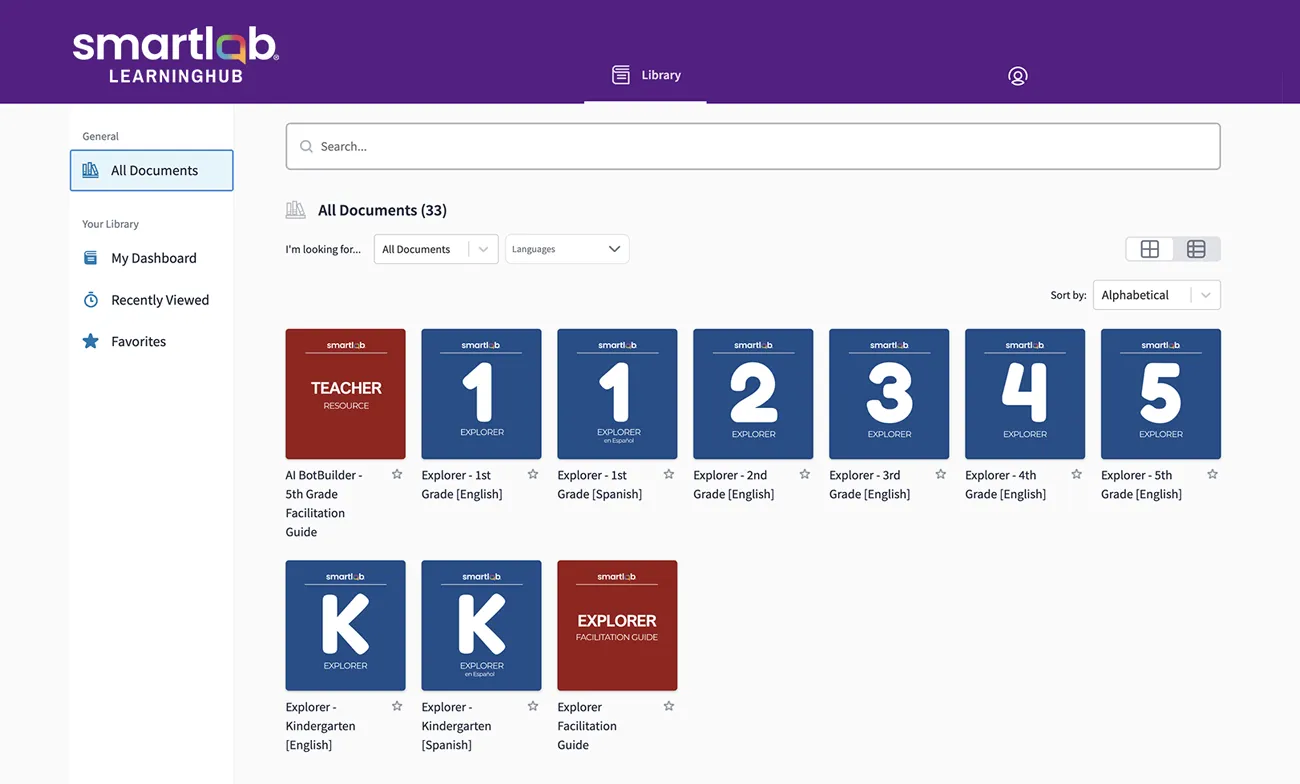Open Explorer 4th Grade cover
Screen dimensions: 1300x784
(1025, 394)
